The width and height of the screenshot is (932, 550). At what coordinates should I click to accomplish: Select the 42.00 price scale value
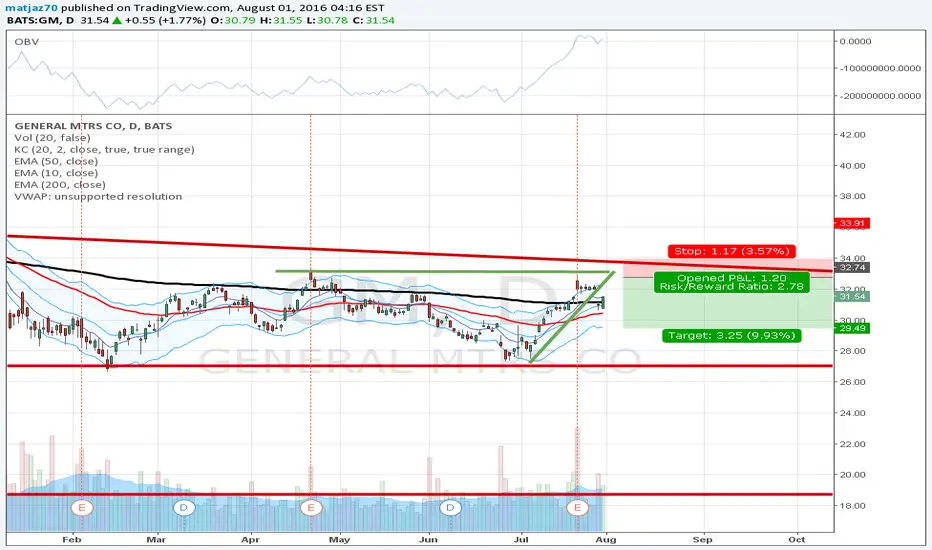pyautogui.click(x=852, y=135)
